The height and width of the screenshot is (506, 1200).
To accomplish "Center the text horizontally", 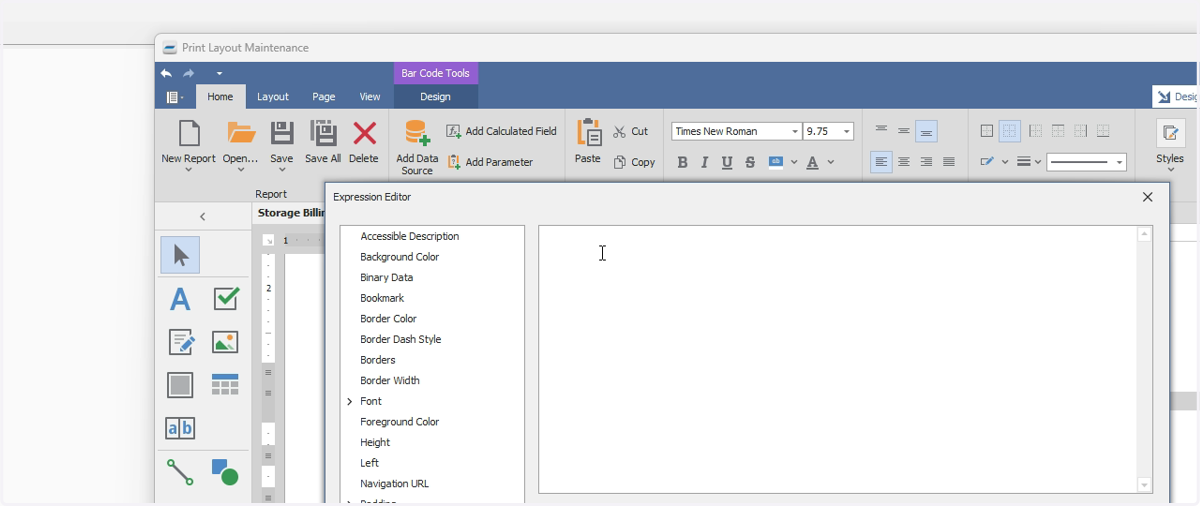I will coord(904,162).
